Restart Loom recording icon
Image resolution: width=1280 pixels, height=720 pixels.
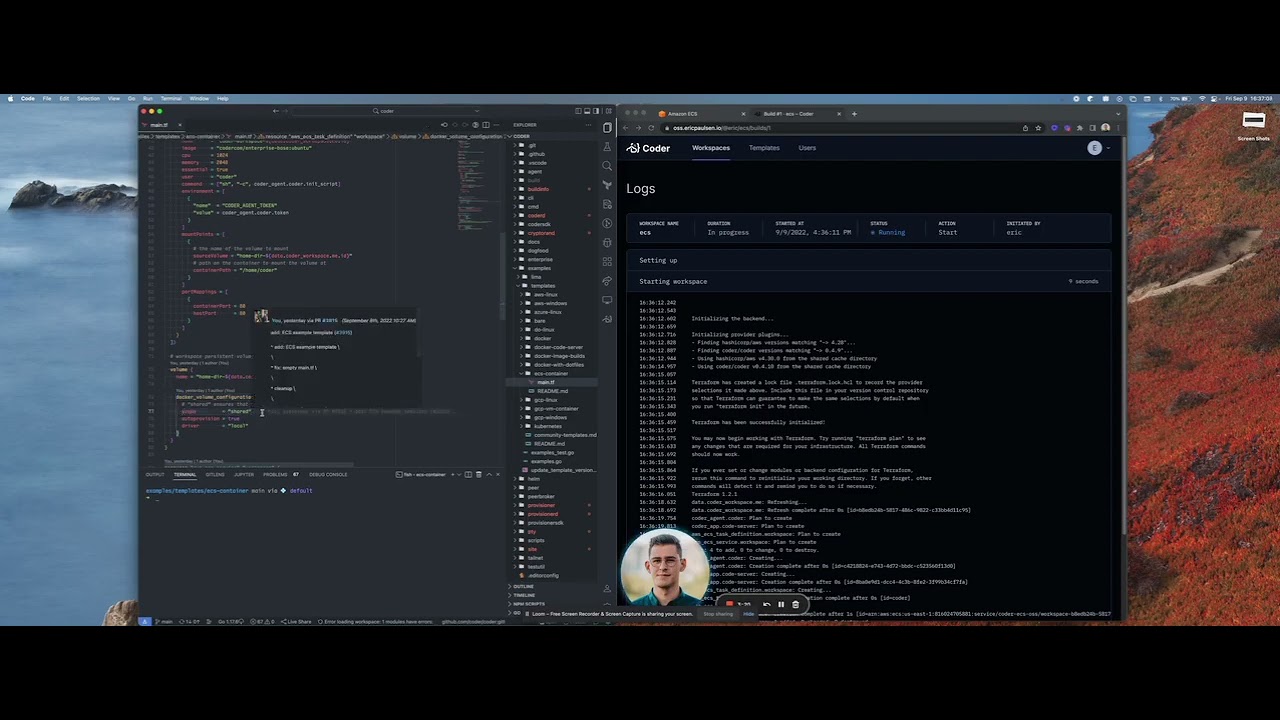click(x=767, y=604)
